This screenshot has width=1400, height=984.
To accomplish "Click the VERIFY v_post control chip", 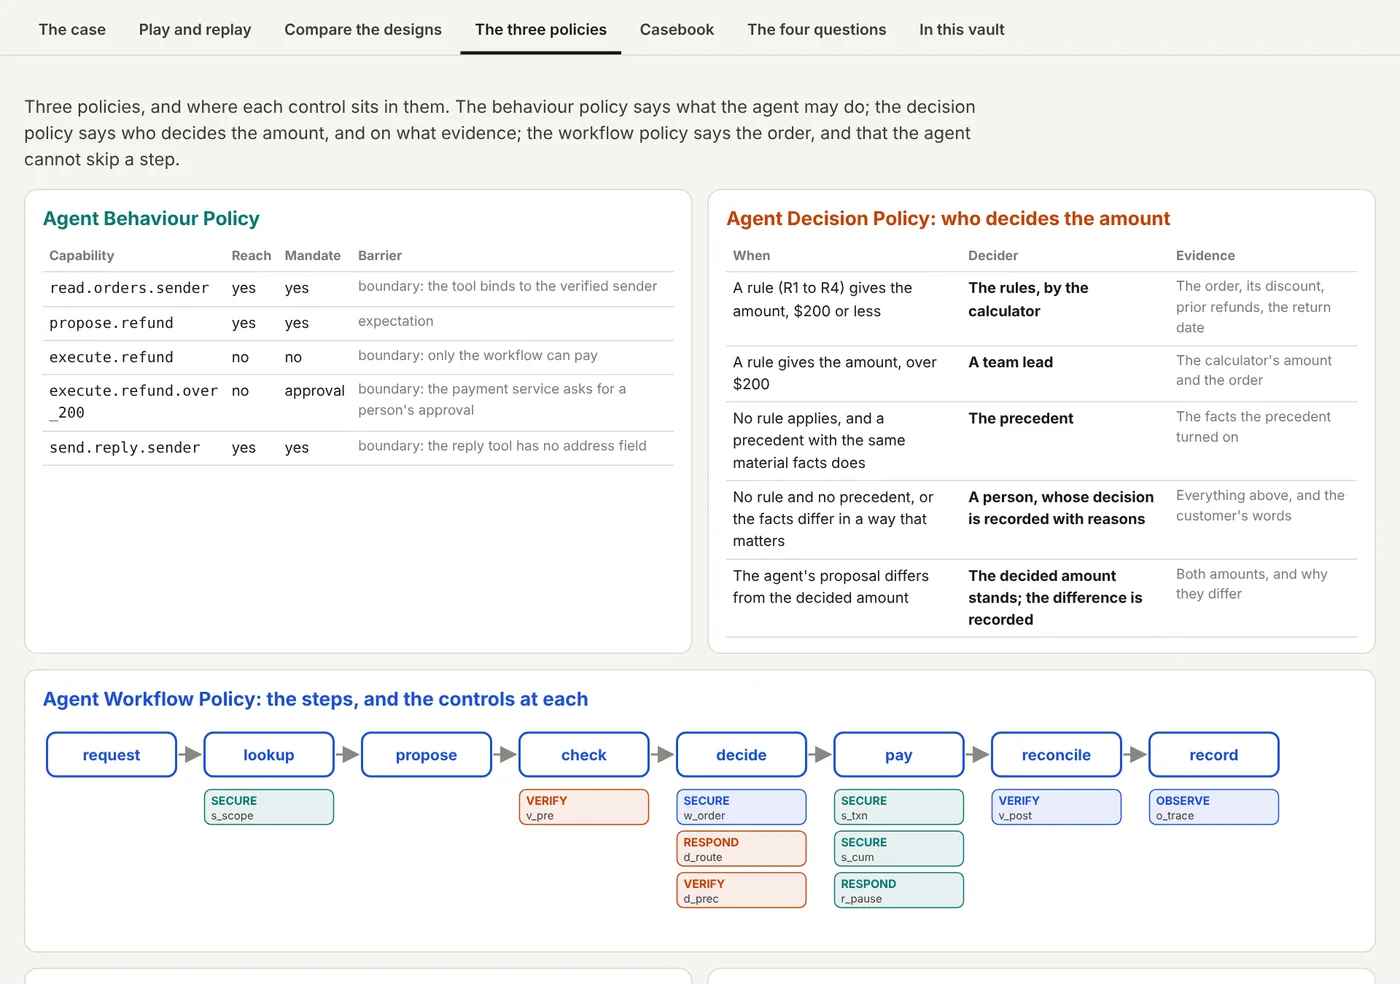I will (x=1056, y=807).
